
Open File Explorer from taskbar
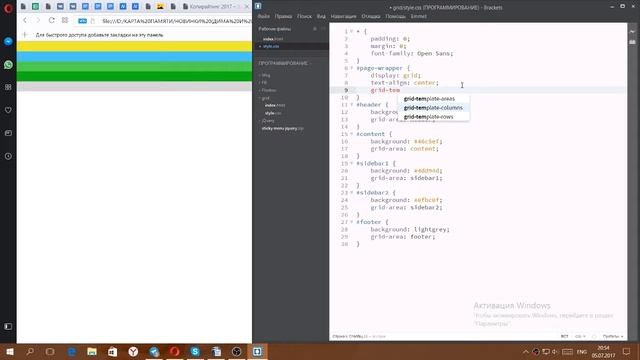(92, 351)
